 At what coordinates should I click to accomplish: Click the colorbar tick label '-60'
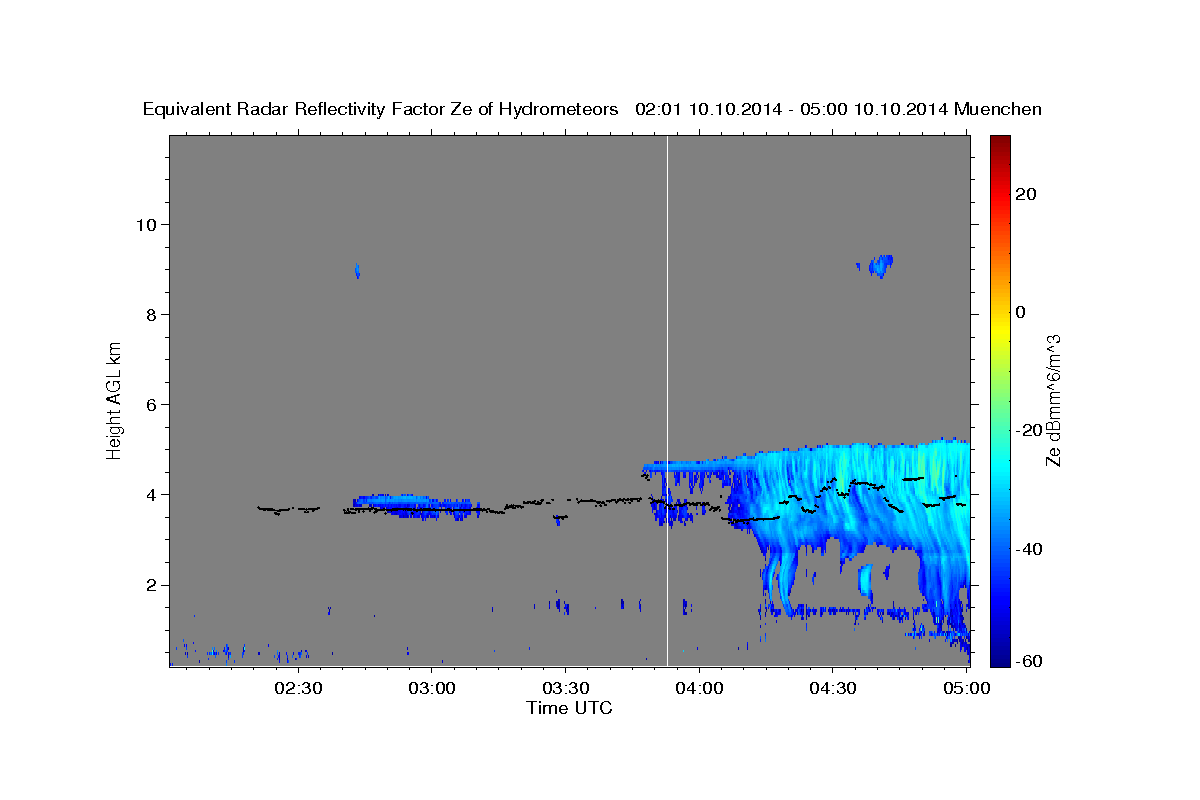tap(1030, 661)
